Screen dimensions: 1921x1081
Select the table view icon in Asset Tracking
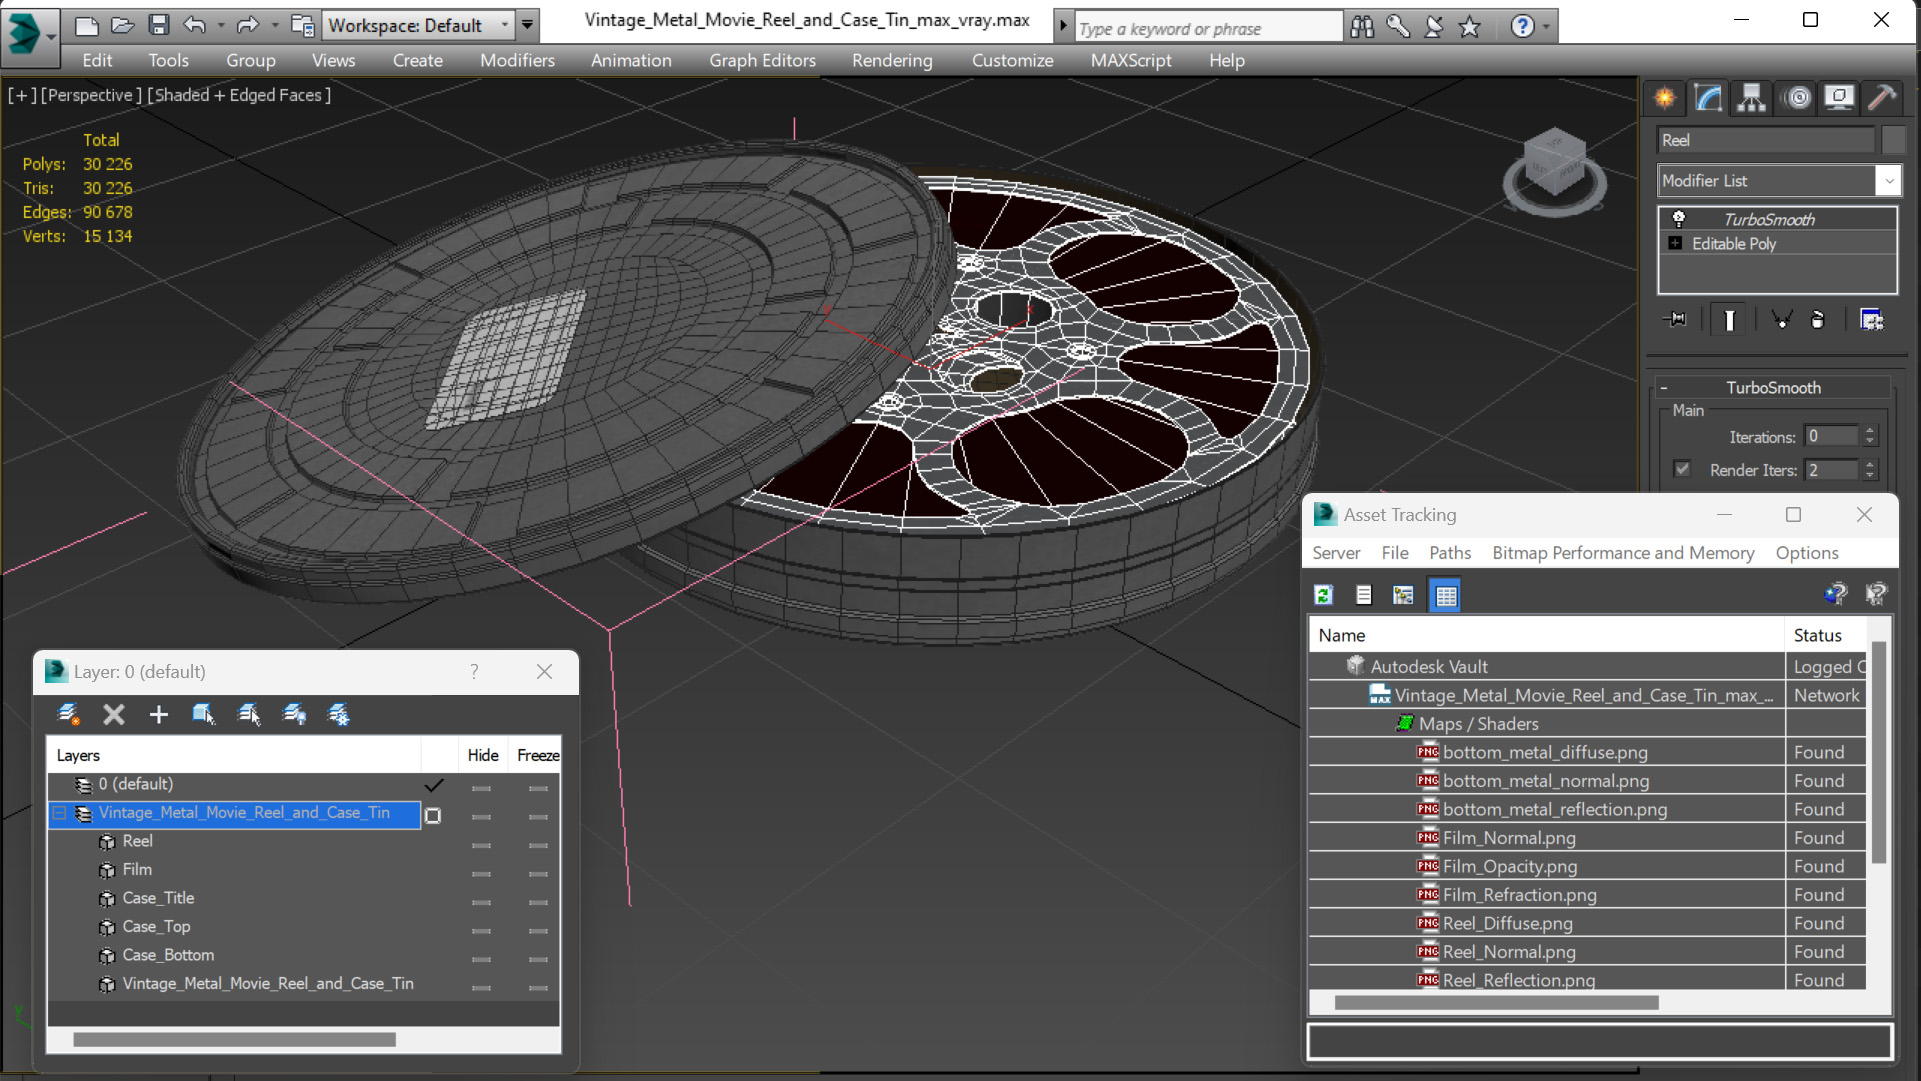pos(1446,595)
